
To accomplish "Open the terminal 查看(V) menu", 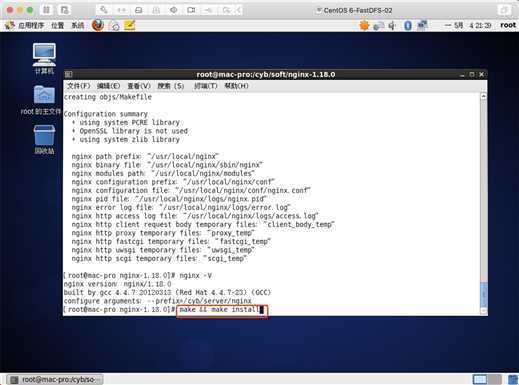I will (139, 86).
